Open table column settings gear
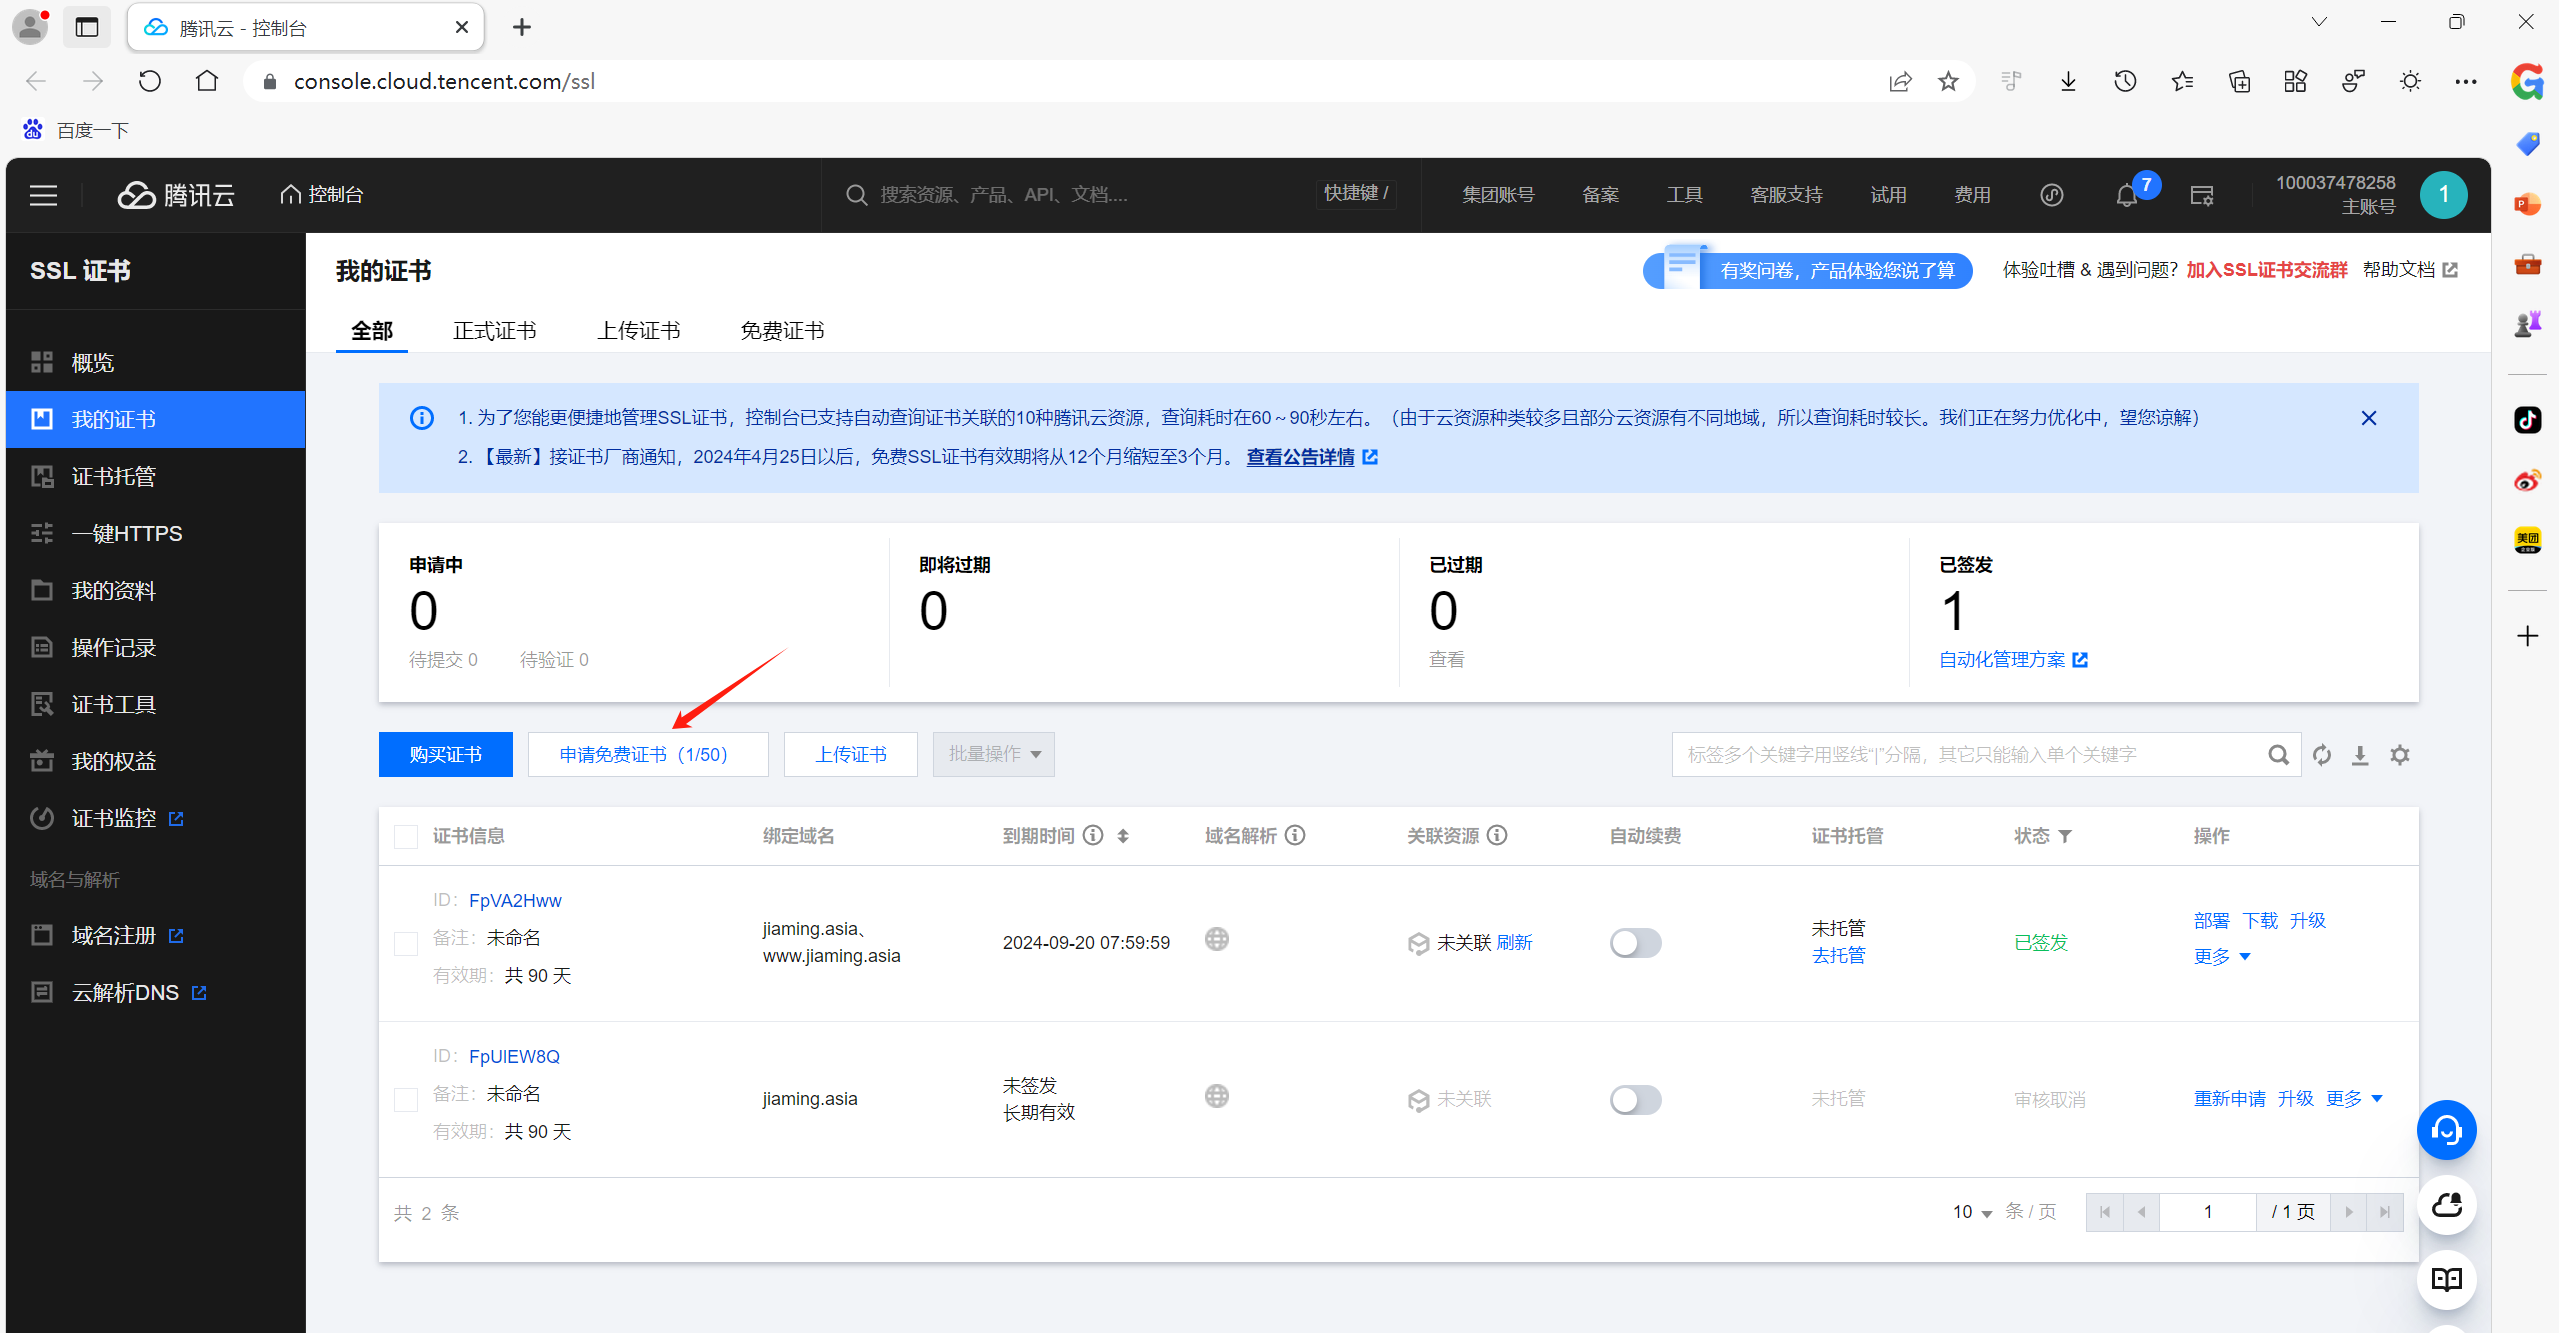 (2400, 755)
